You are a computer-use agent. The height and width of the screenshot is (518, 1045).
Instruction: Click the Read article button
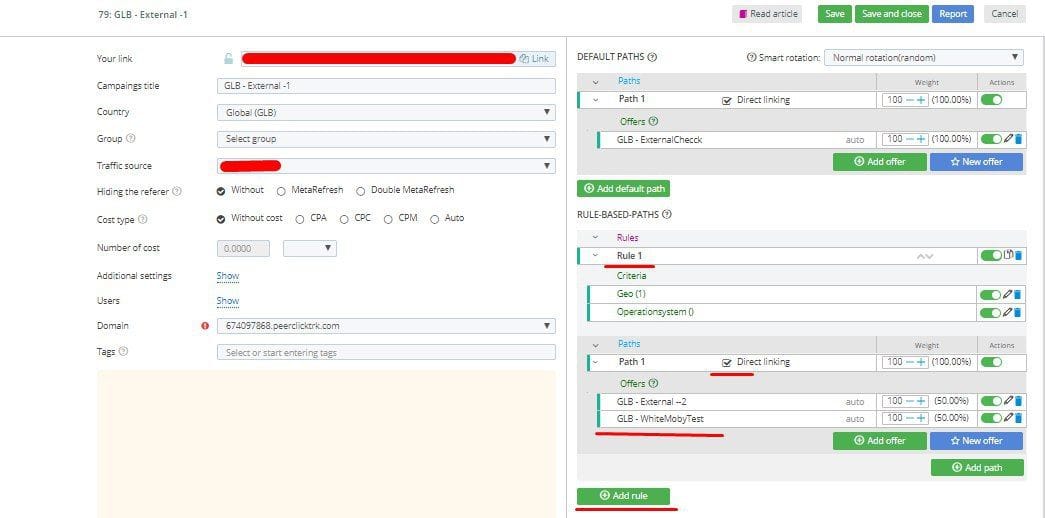pos(768,14)
